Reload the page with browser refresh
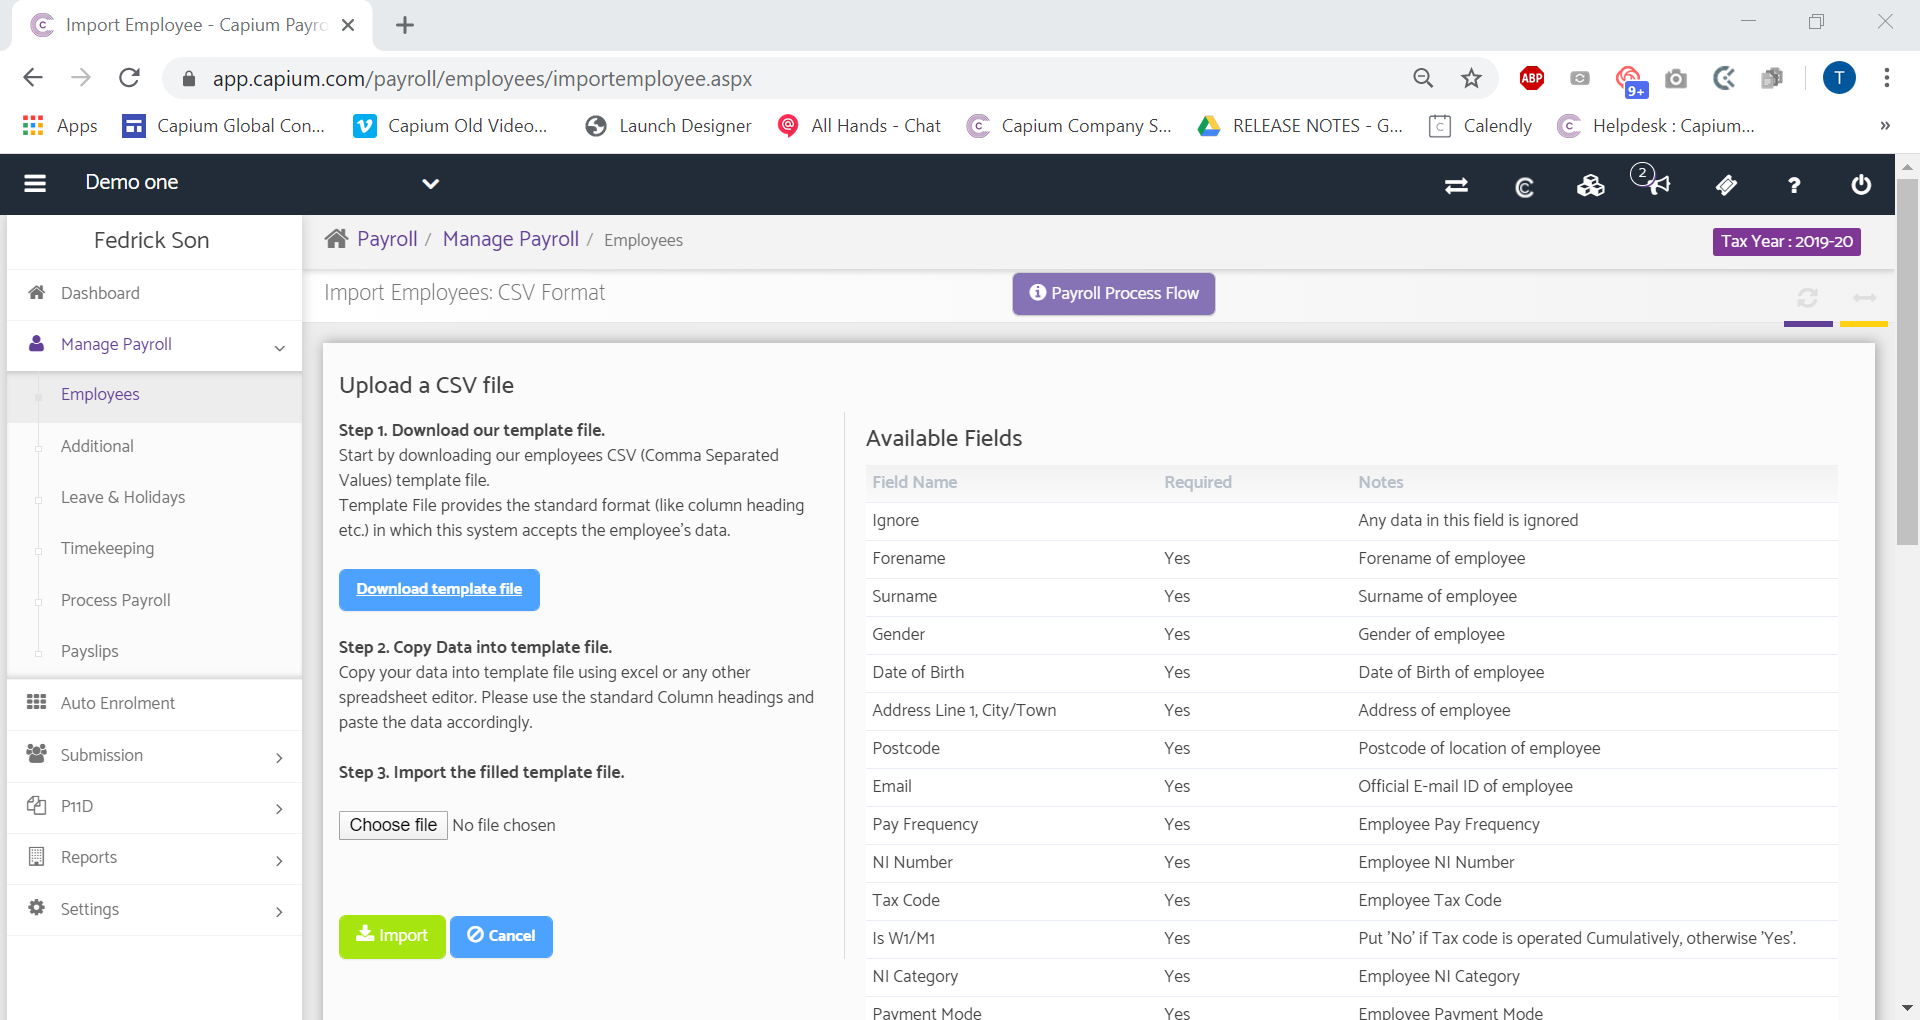Screen dimensions: 1920x1020 [129, 78]
